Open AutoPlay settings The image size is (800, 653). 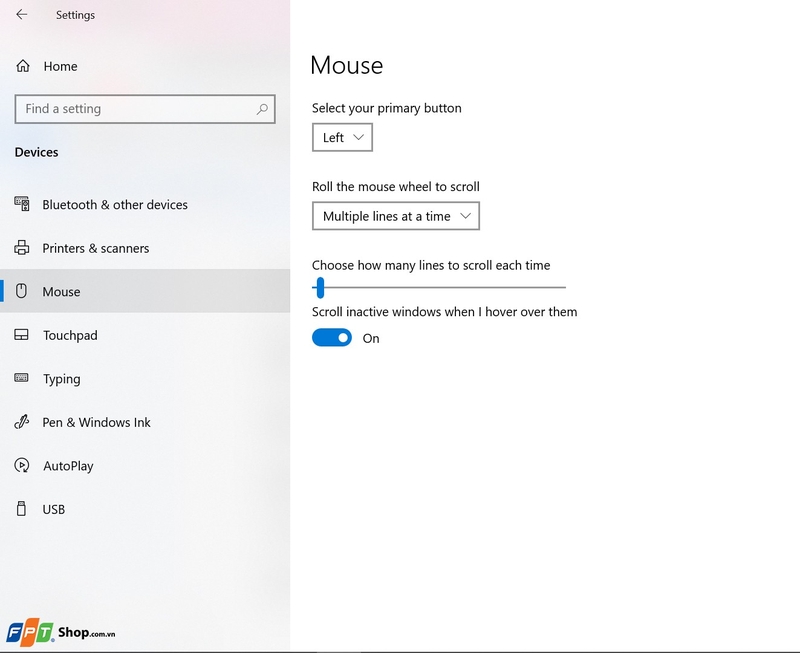[145, 465]
